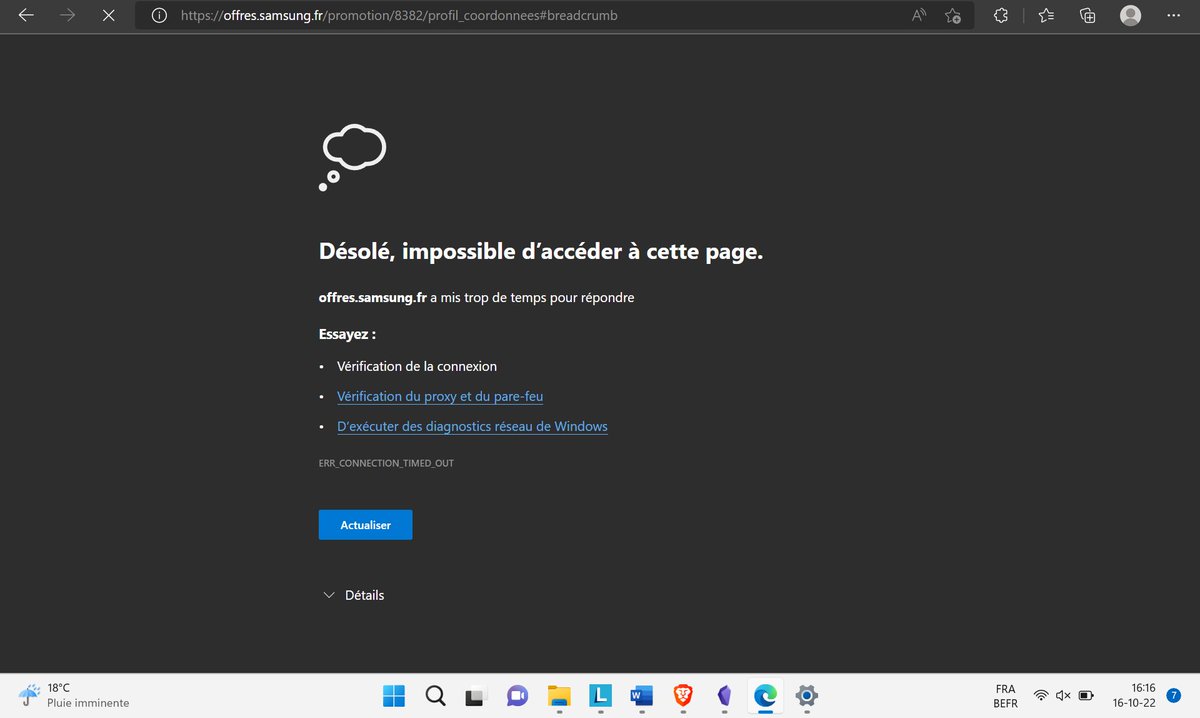The image size is (1200, 718).
Task: Click the battery status icon
Action: click(x=1086, y=695)
